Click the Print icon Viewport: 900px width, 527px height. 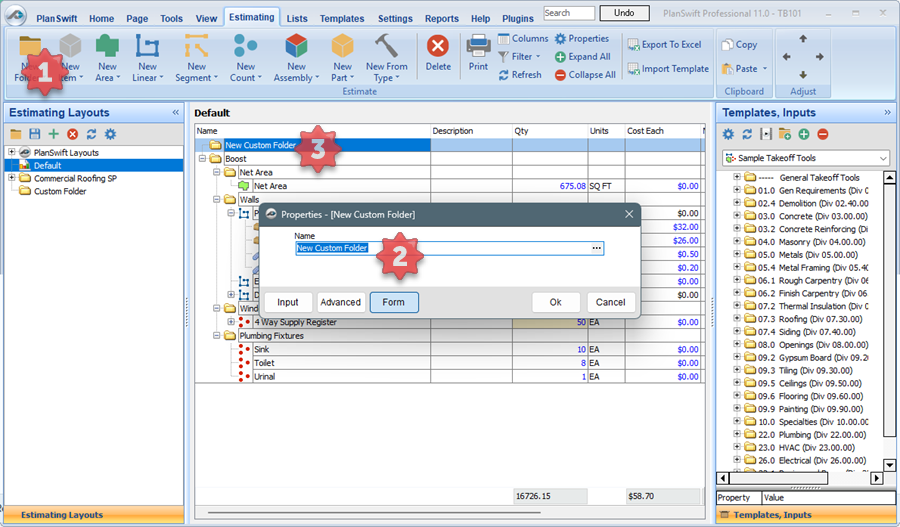[478, 46]
